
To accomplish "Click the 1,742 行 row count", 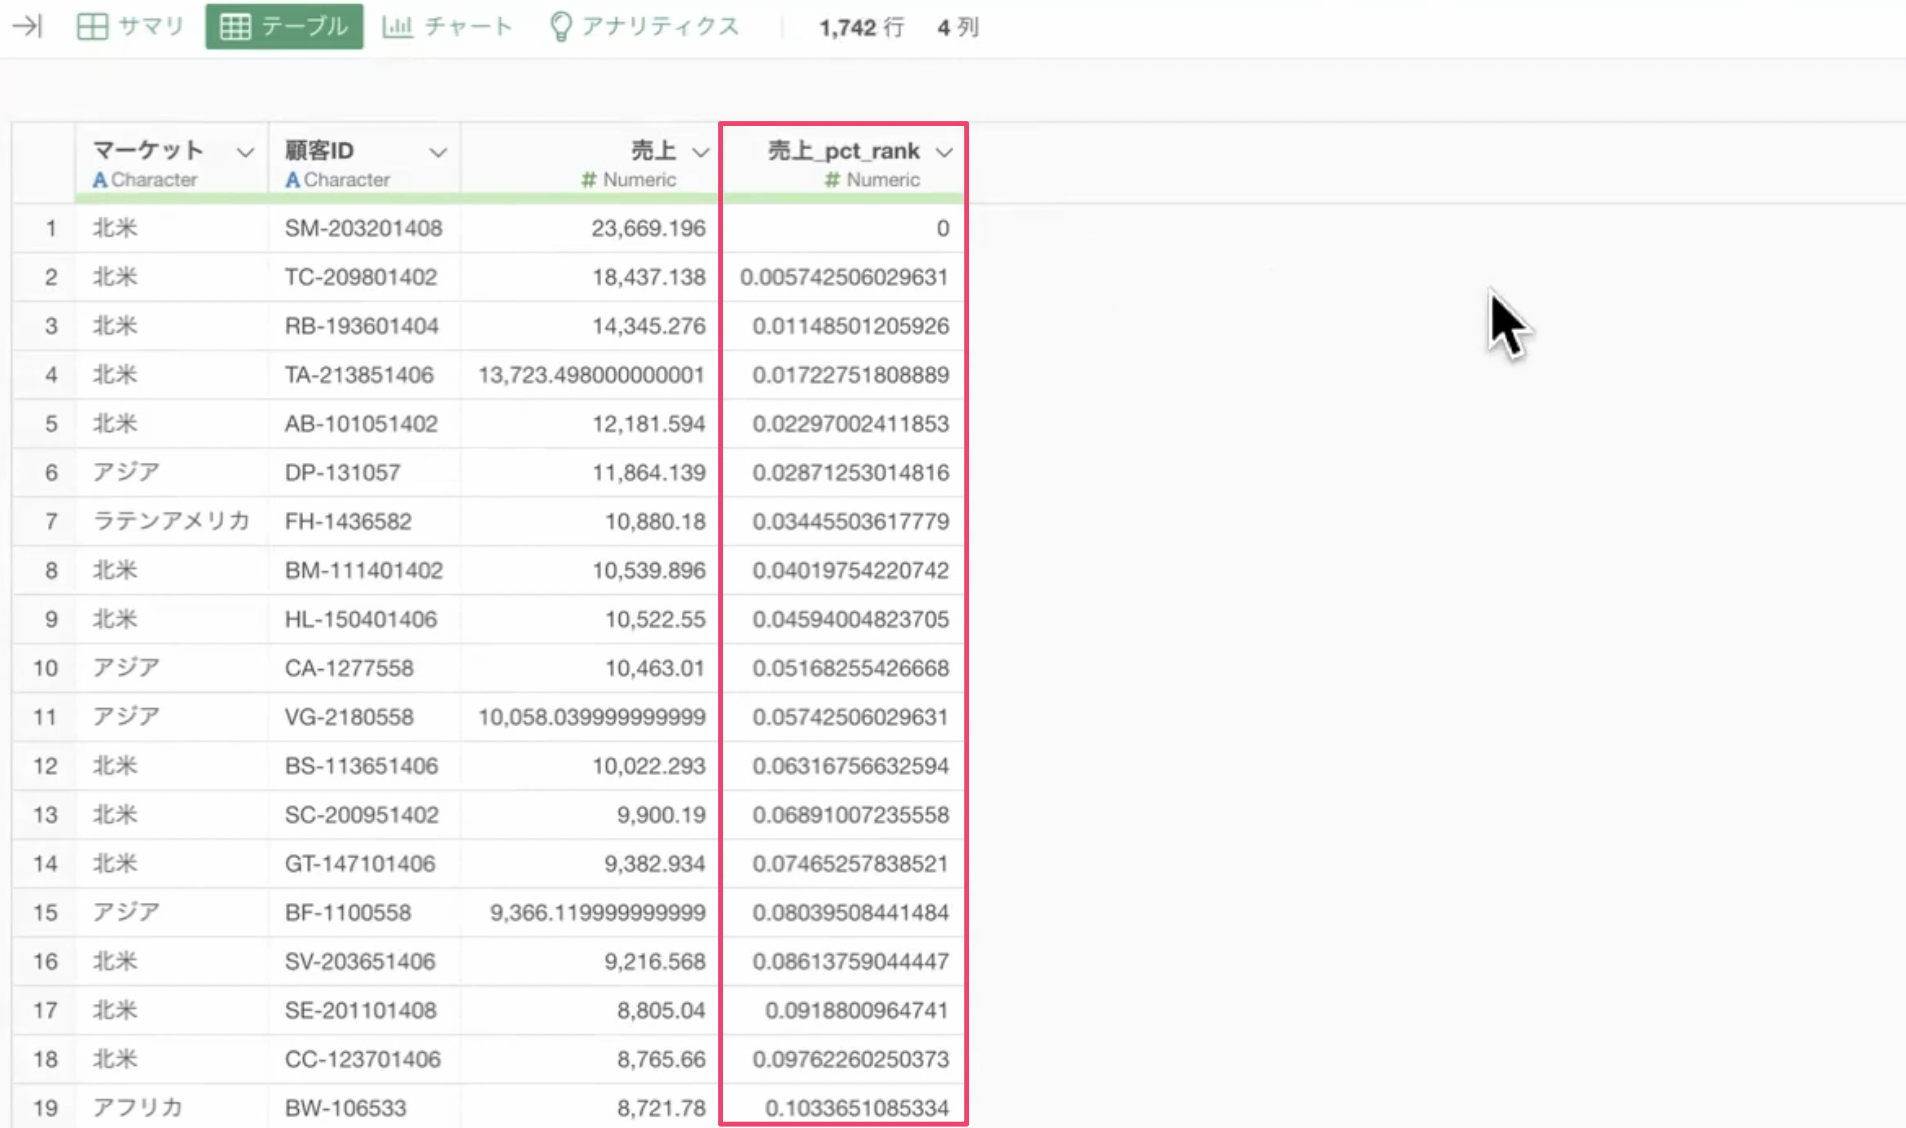I will pyautogui.click(x=861, y=27).
